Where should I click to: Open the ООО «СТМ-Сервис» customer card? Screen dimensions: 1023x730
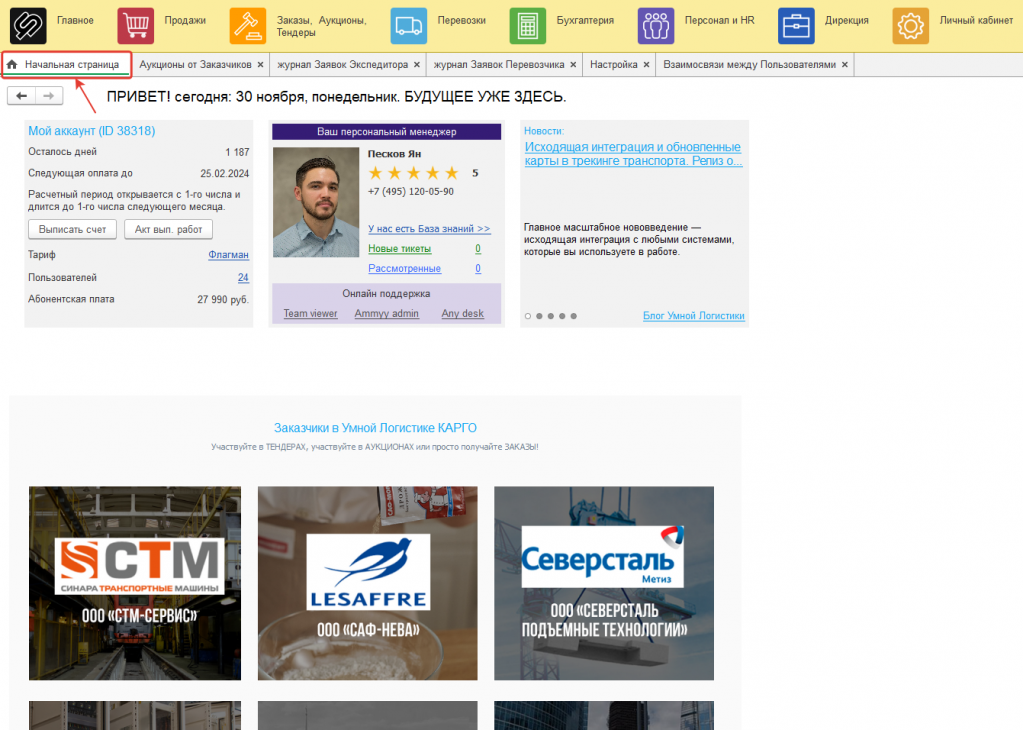pyautogui.click(x=135, y=583)
